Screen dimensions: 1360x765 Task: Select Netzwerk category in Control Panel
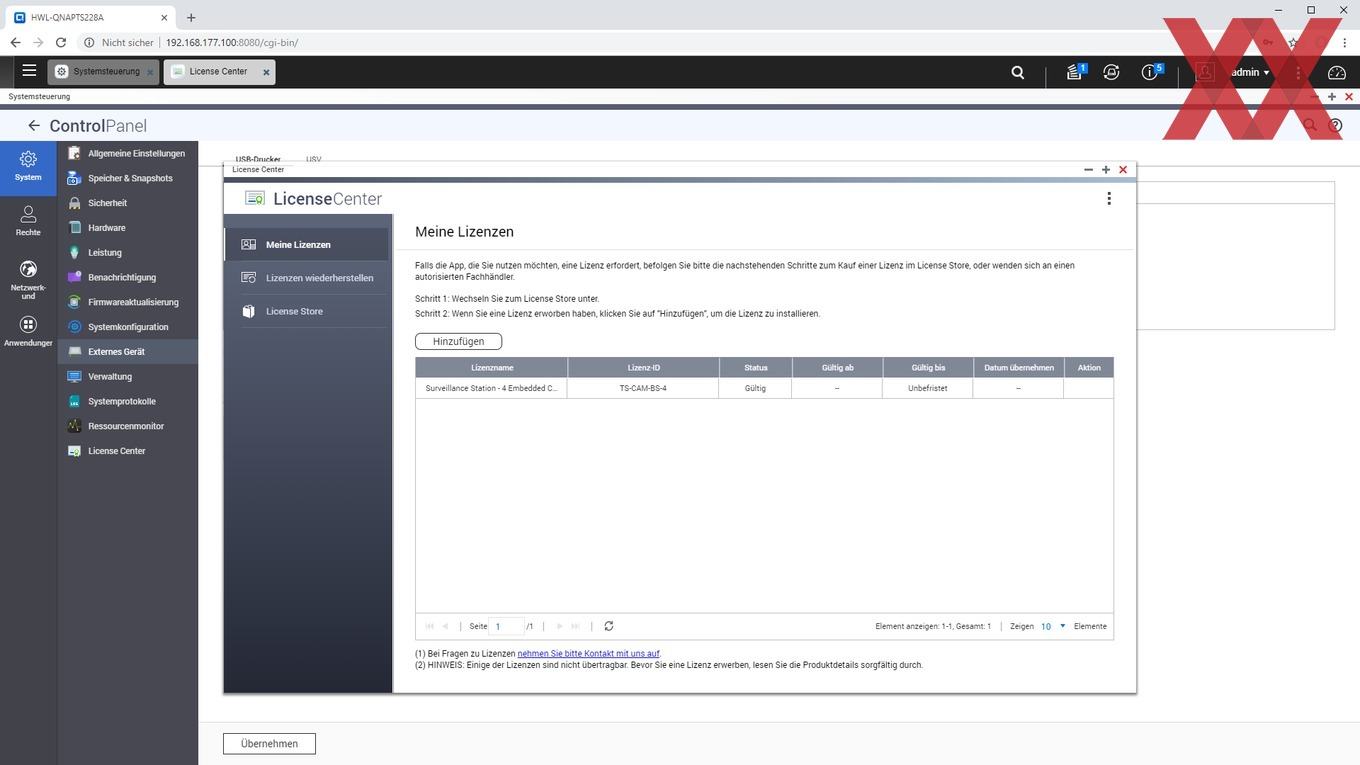coord(28,279)
